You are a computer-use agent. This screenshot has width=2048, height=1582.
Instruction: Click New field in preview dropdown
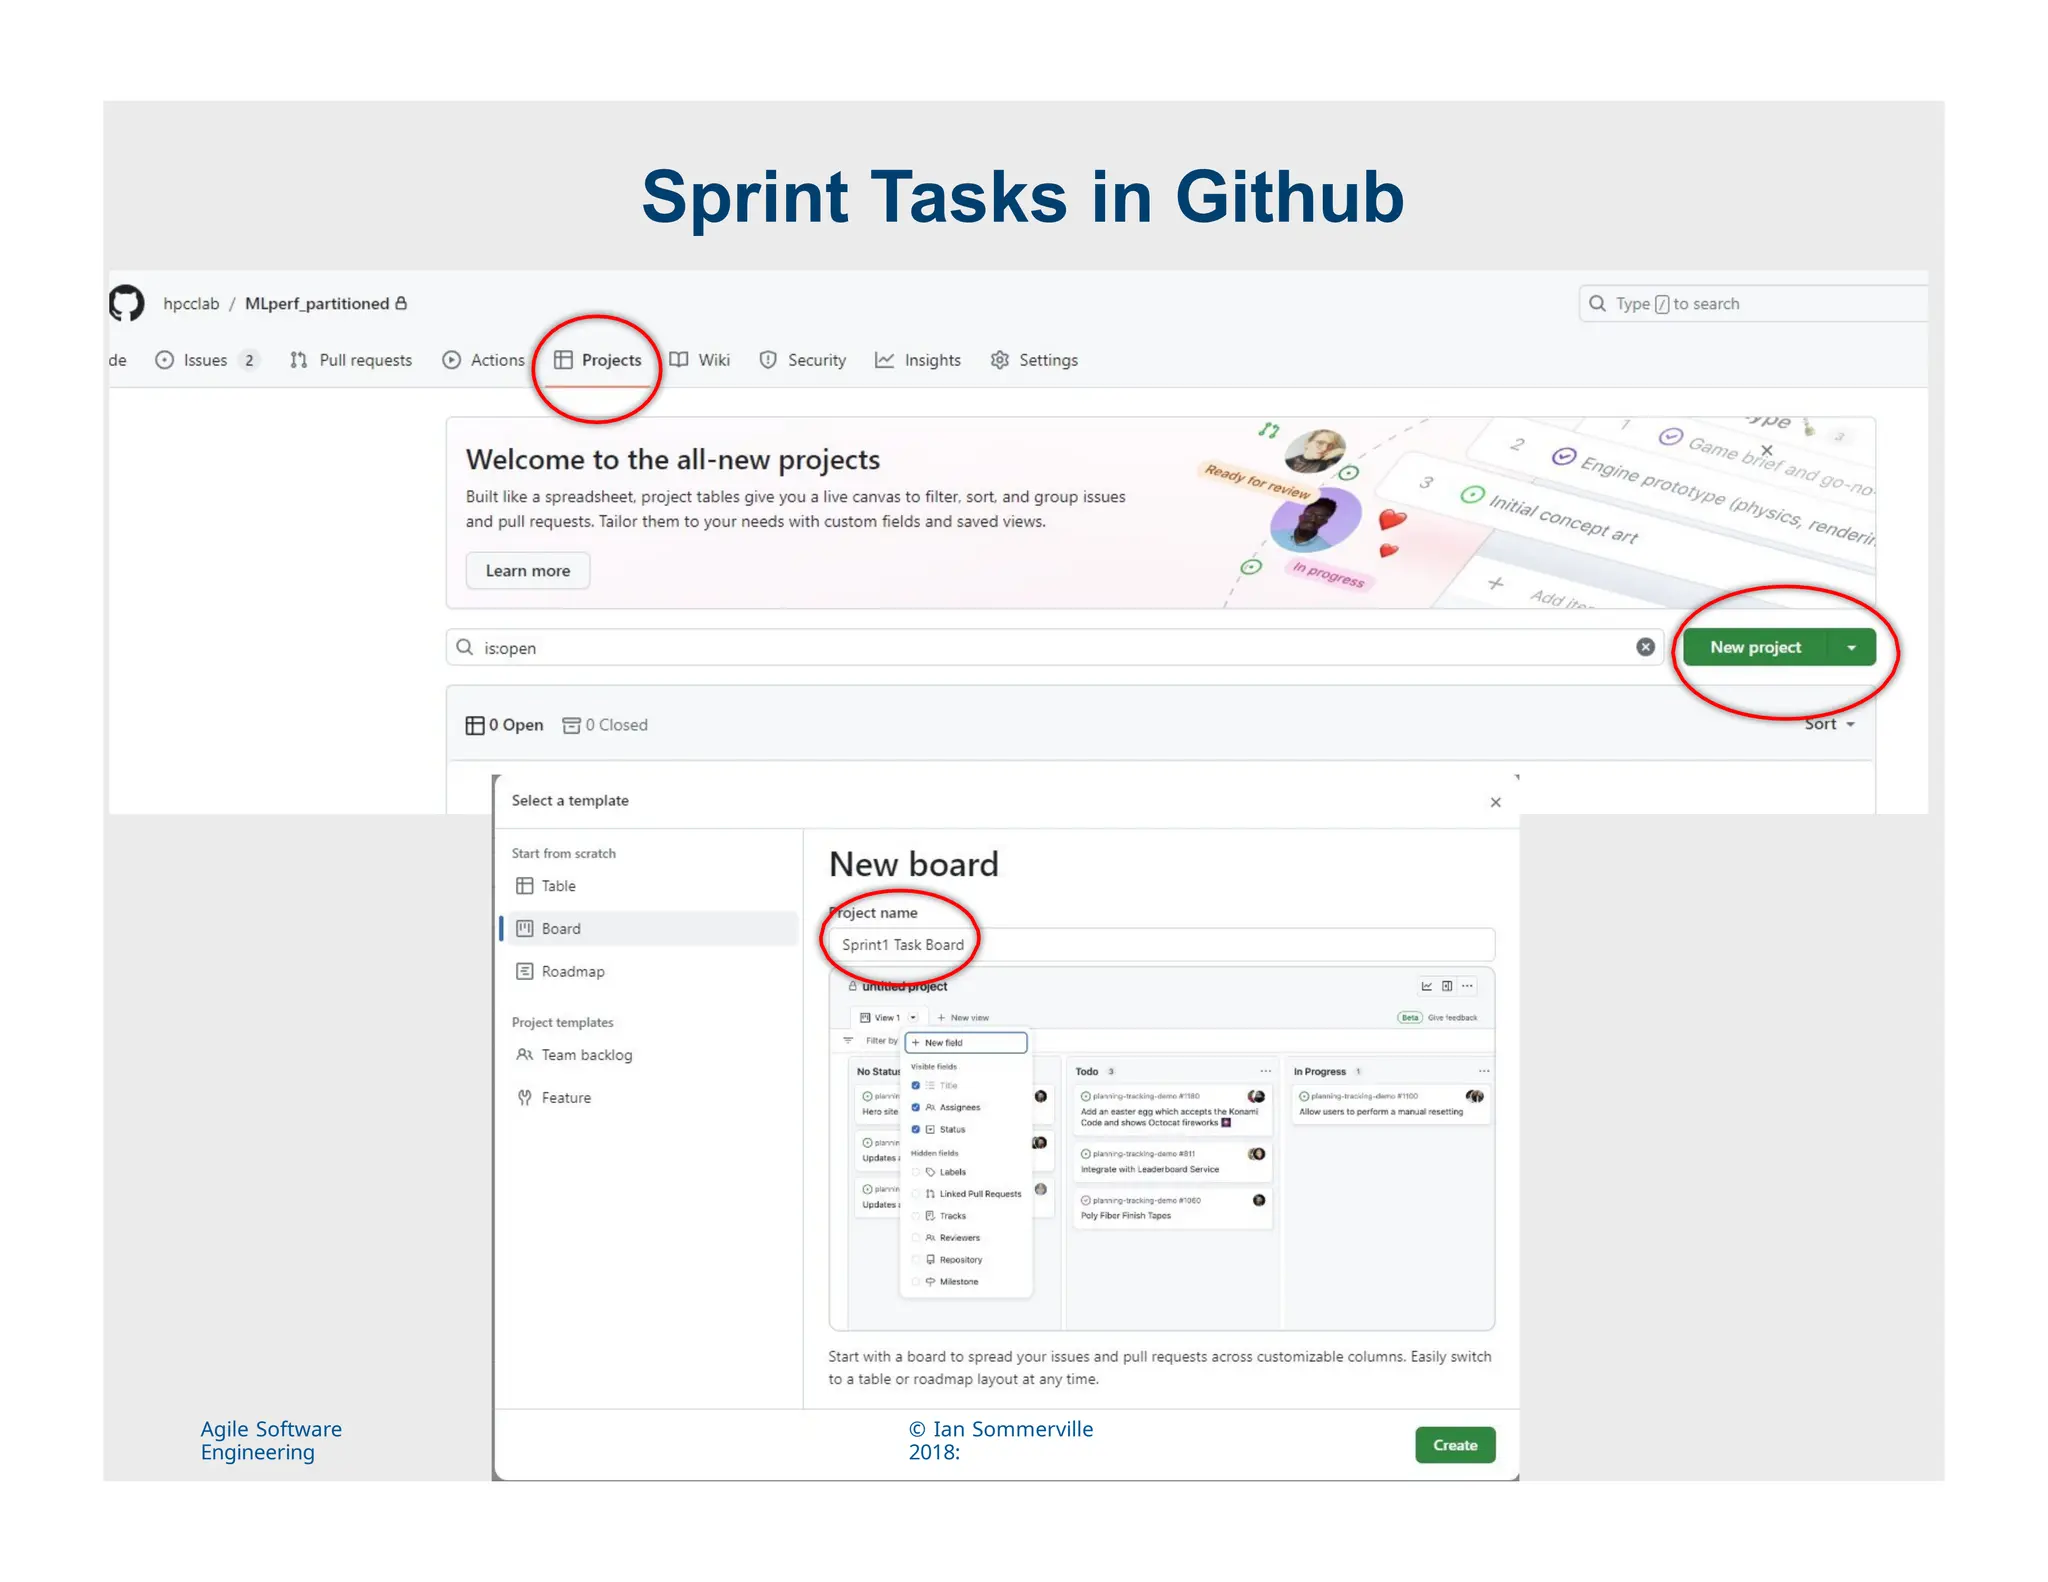966,1042
